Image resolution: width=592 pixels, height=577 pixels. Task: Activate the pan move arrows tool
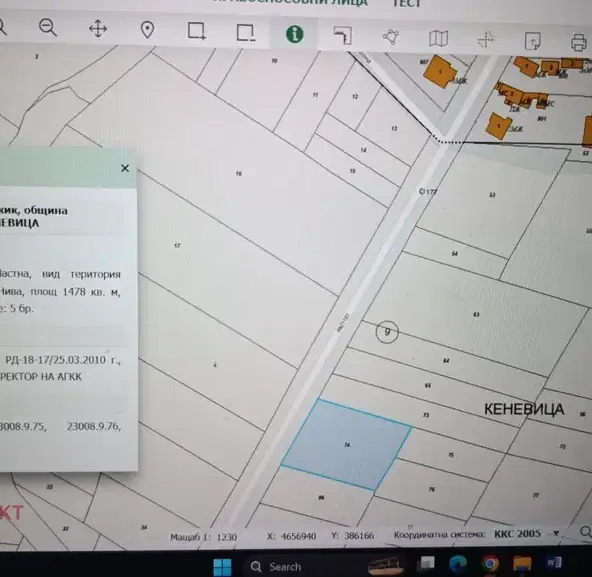98,29
